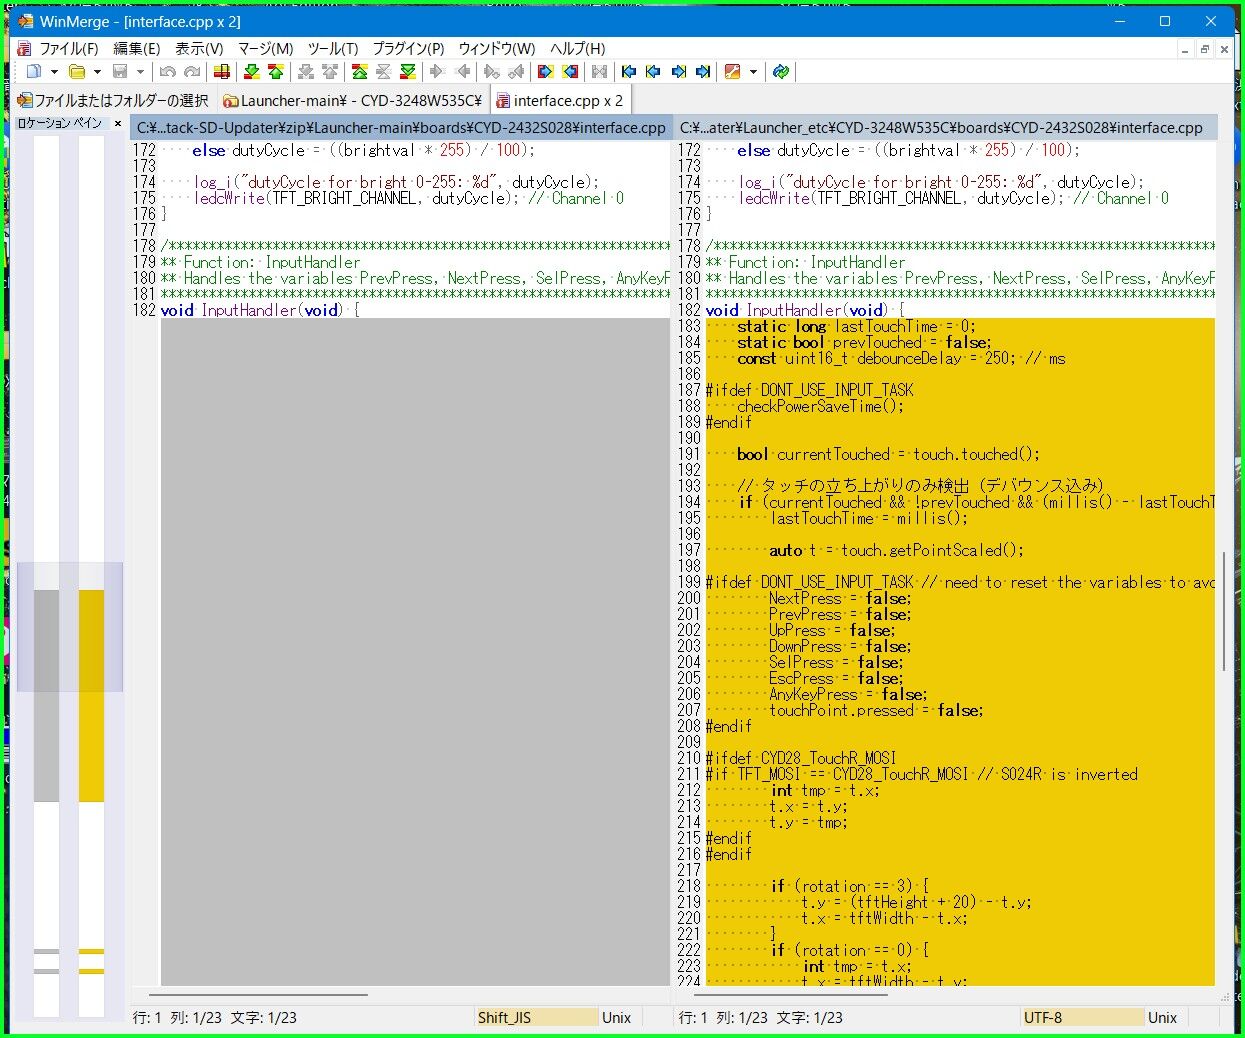
Task: Undo the last change via toolbar
Action: [x=167, y=72]
